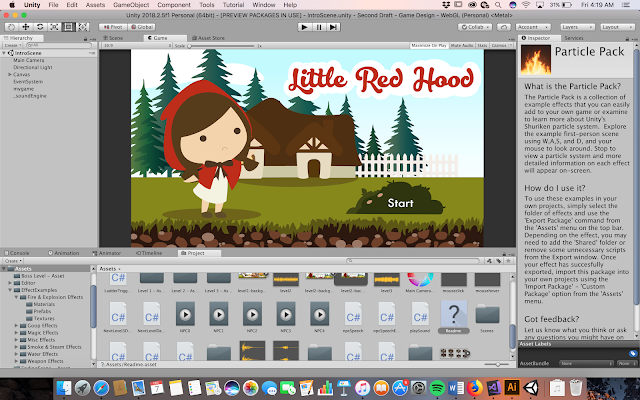Click the Start button in Game view
The width and height of the screenshot is (640, 400).
pyautogui.click(x=400, y=203)
